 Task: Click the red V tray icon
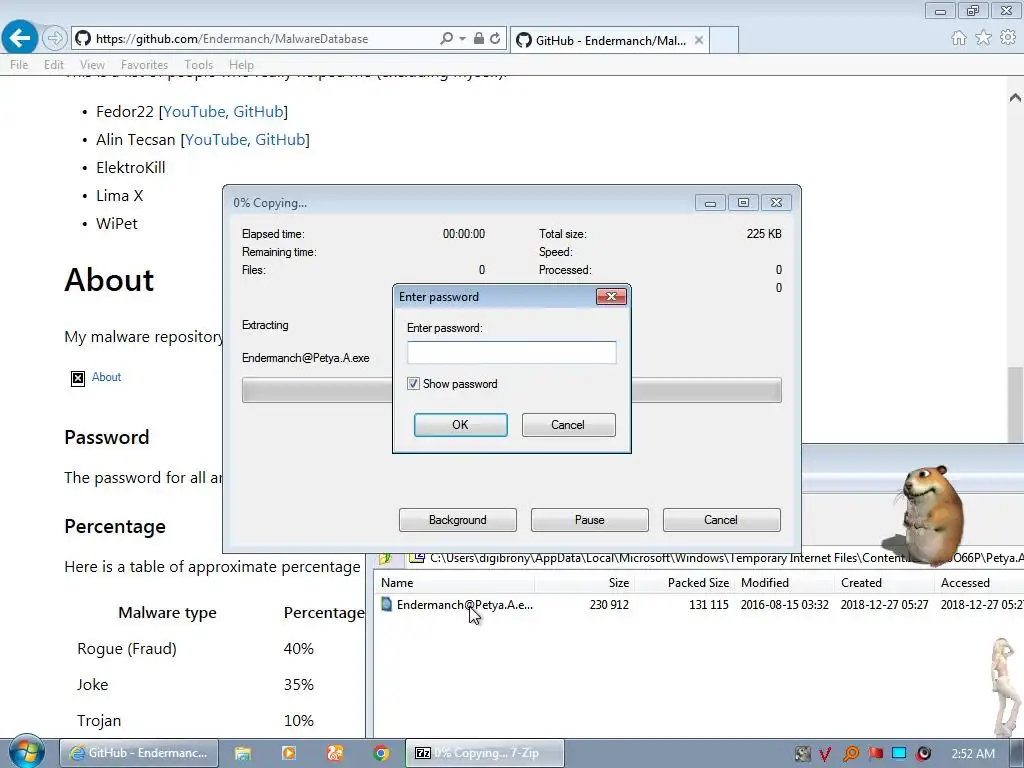[x=825, y=754]
